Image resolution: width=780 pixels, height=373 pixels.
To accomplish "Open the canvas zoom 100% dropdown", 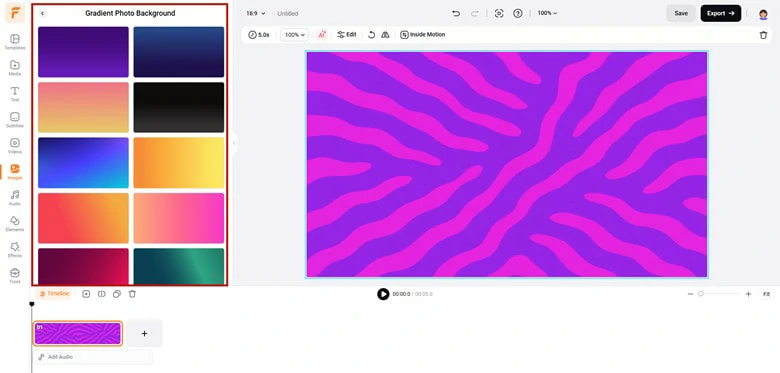I will [x=547, y=13].
